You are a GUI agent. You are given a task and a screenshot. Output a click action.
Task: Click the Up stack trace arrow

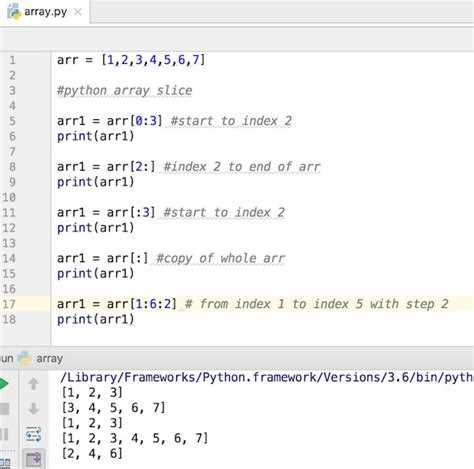[x=33, y=384]
